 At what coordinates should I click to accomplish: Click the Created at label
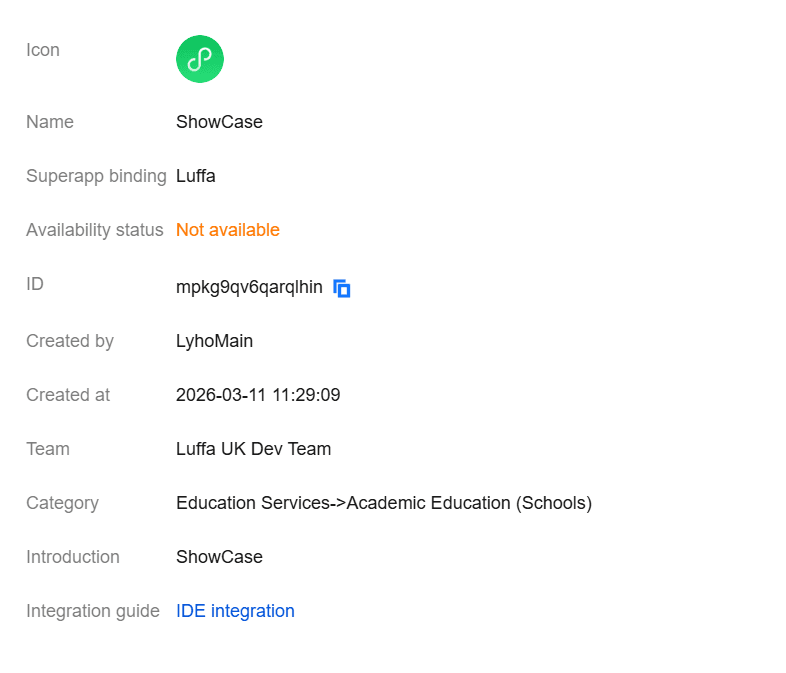[x=68, y=395]
